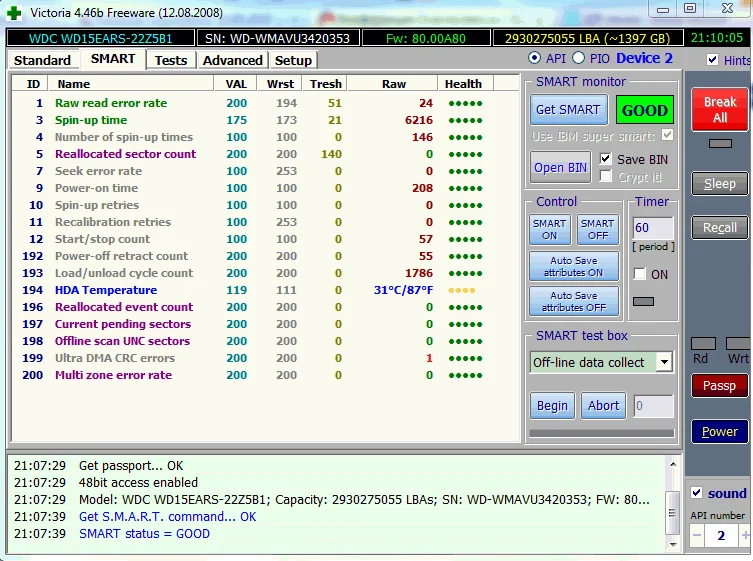The image size is (753, 561).
Task: Click the Rd activity indicator
Action: pos(703,344)
